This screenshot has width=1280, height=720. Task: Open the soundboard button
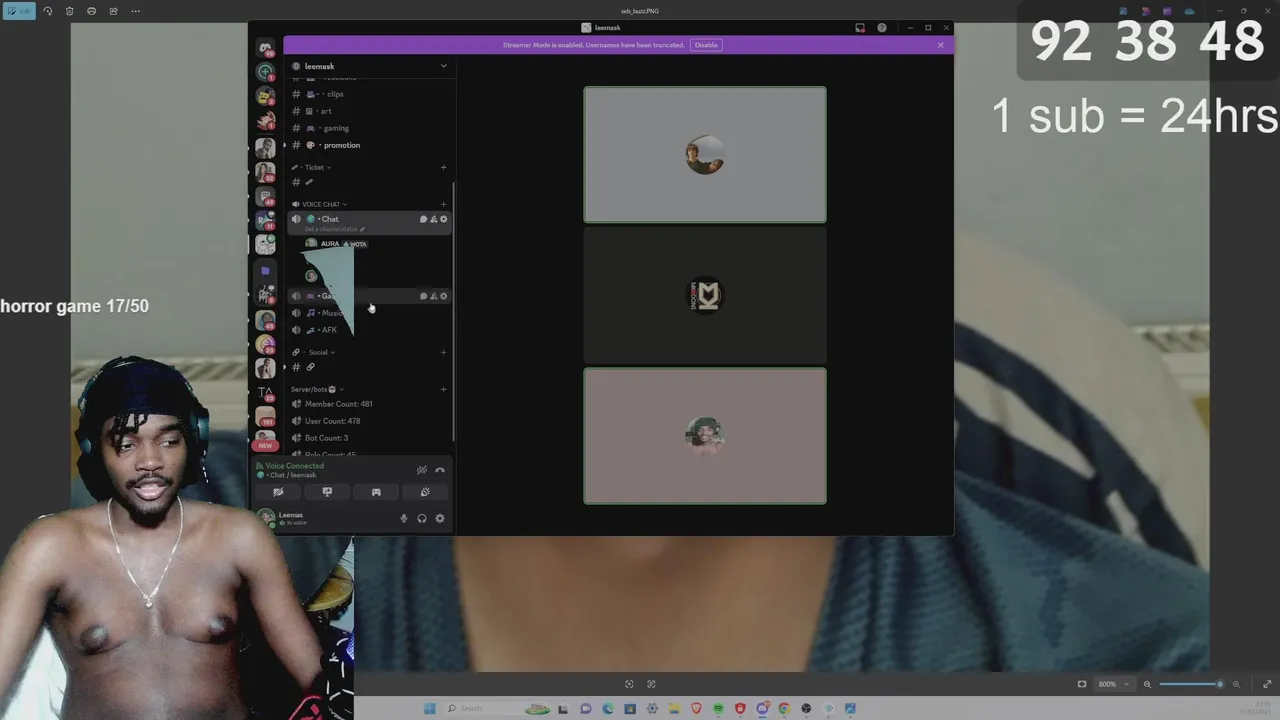pyautogui.click(x=425, y=492)
